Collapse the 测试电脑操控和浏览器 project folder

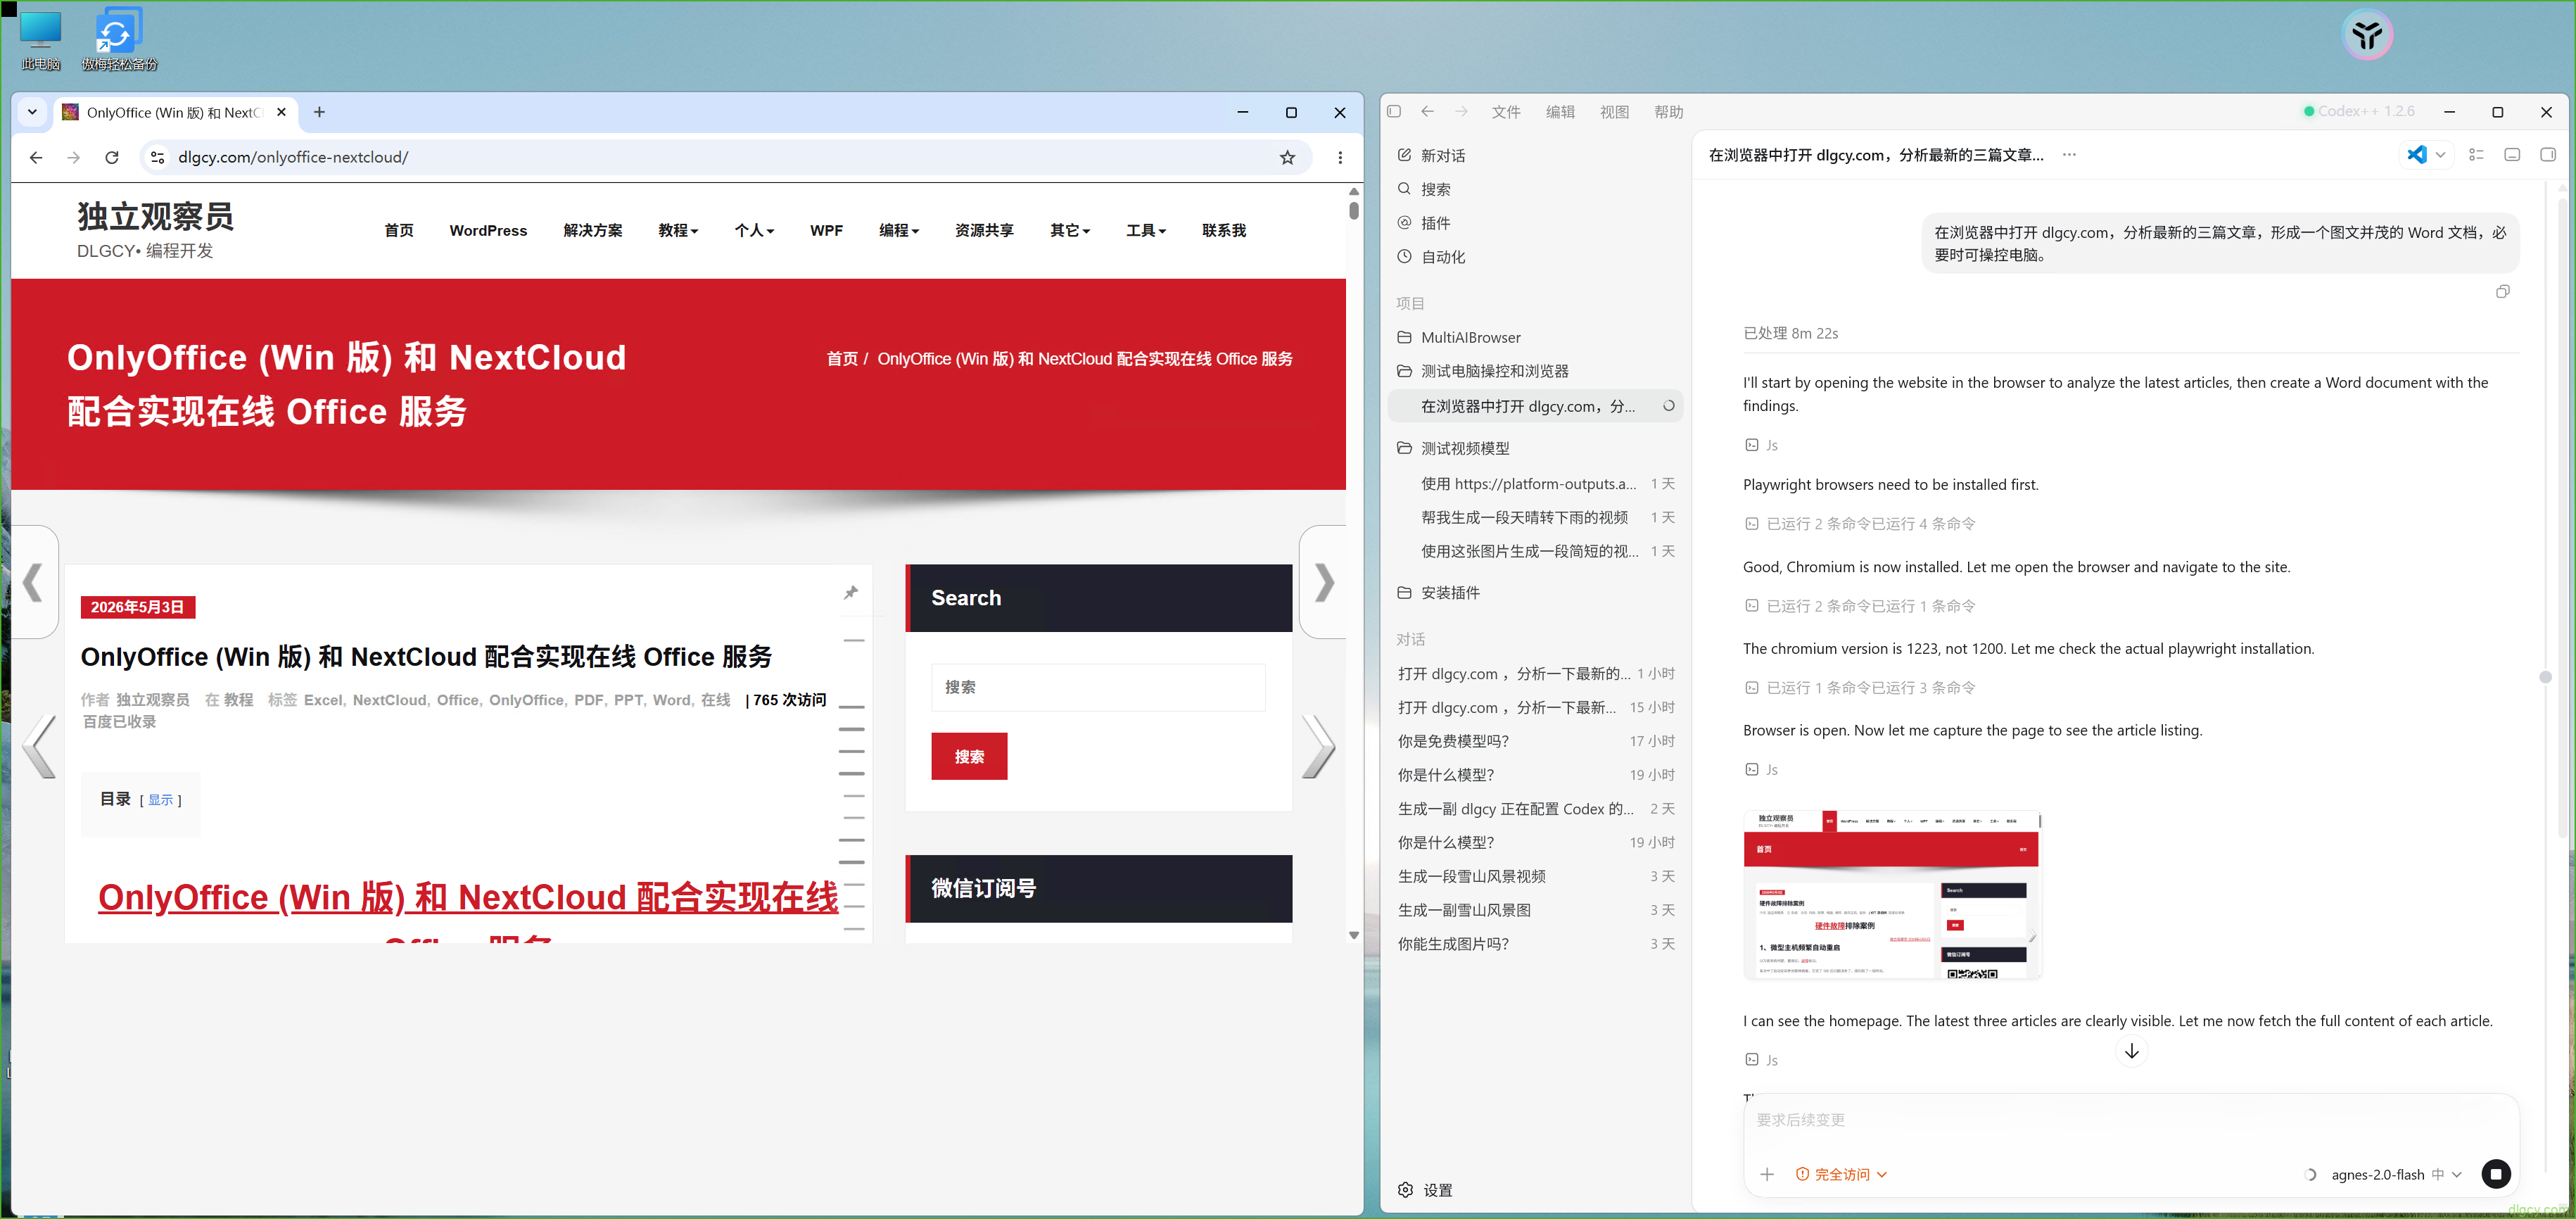click(x=1536, y=371)
